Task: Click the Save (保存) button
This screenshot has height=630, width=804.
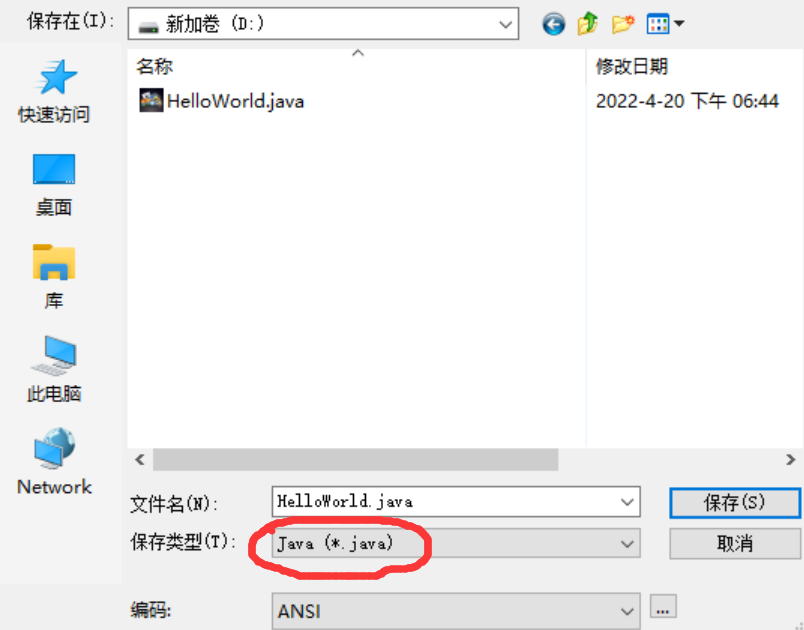Action: [x=734, y=503]
